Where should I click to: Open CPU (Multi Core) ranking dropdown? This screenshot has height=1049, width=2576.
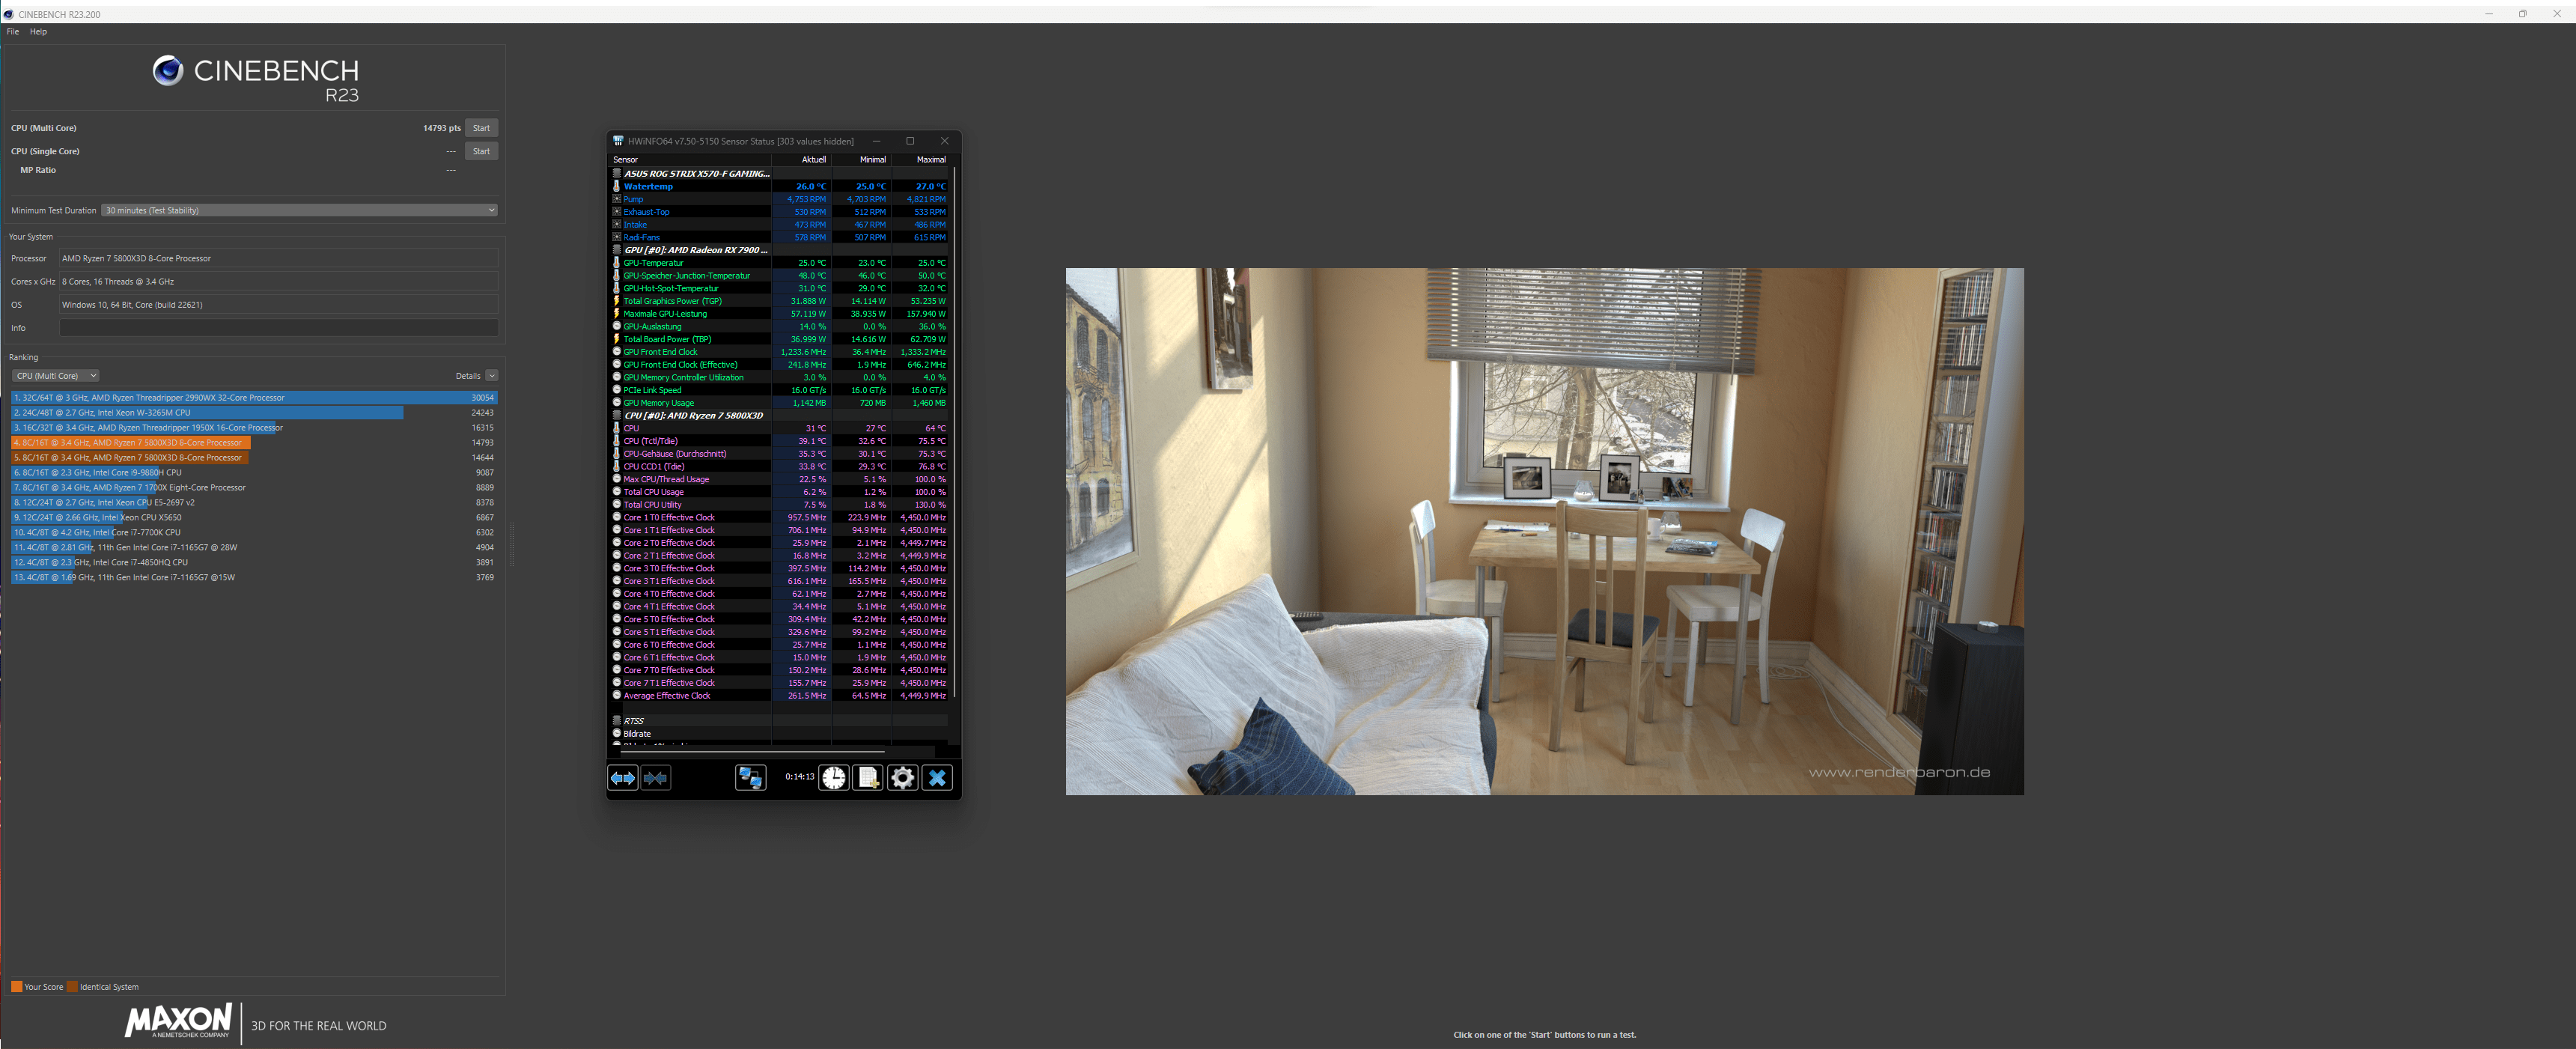point(55,376)
